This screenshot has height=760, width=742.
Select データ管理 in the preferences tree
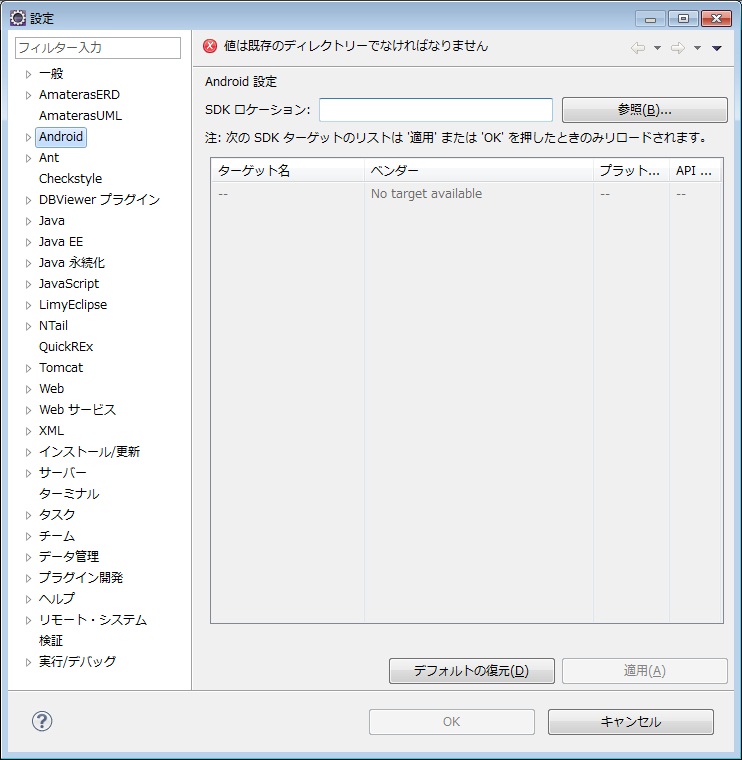coord(69,557)
